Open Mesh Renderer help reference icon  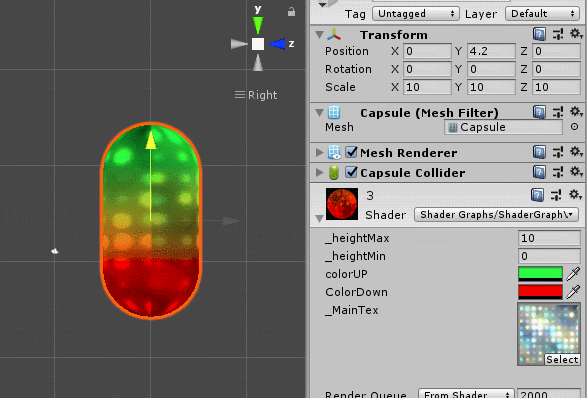pyautogui.click(x=539, y=152)
